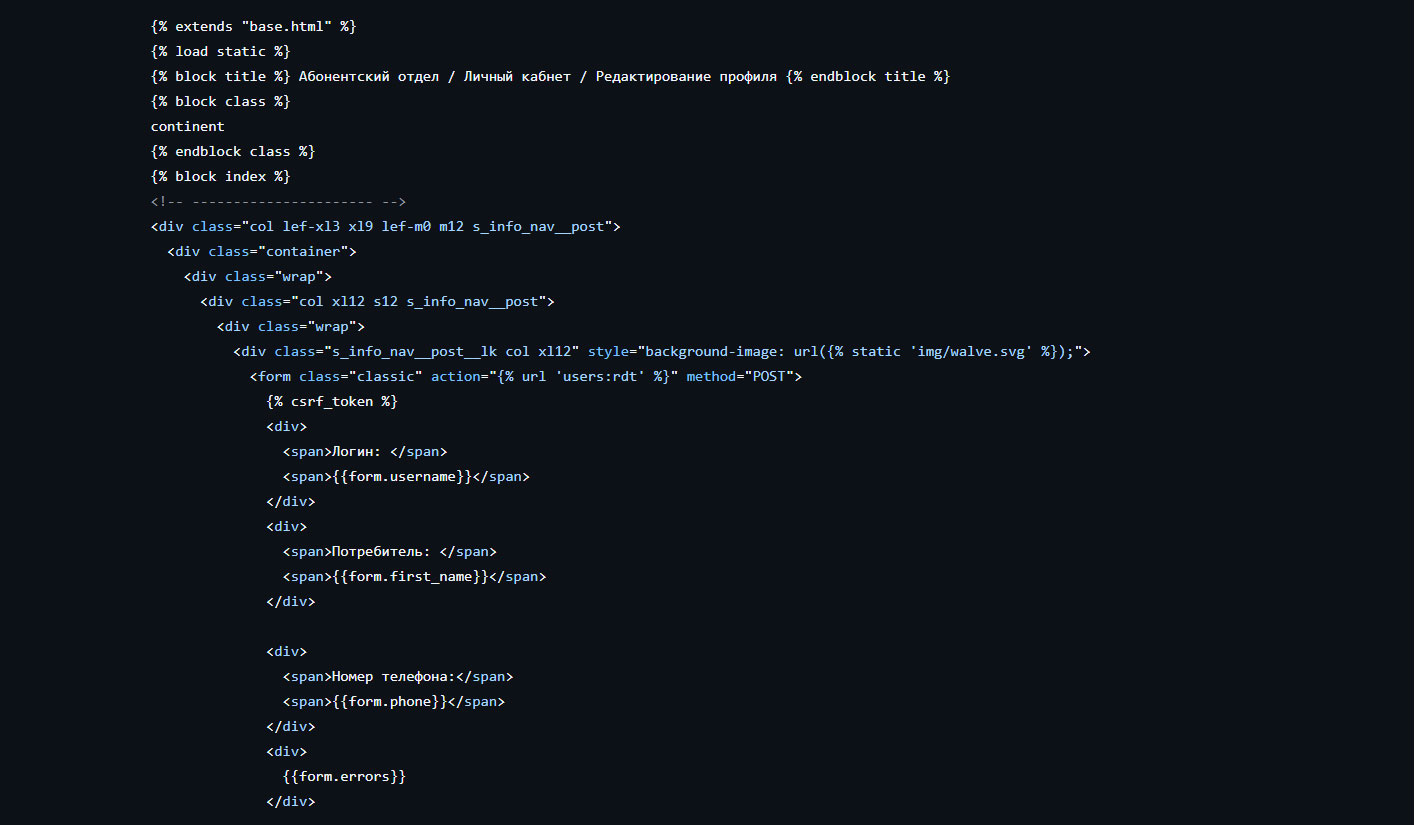Click the word continent
The width and height of the screenshot is (1416, 825).
pyautogui.click(x=188, y=126)
